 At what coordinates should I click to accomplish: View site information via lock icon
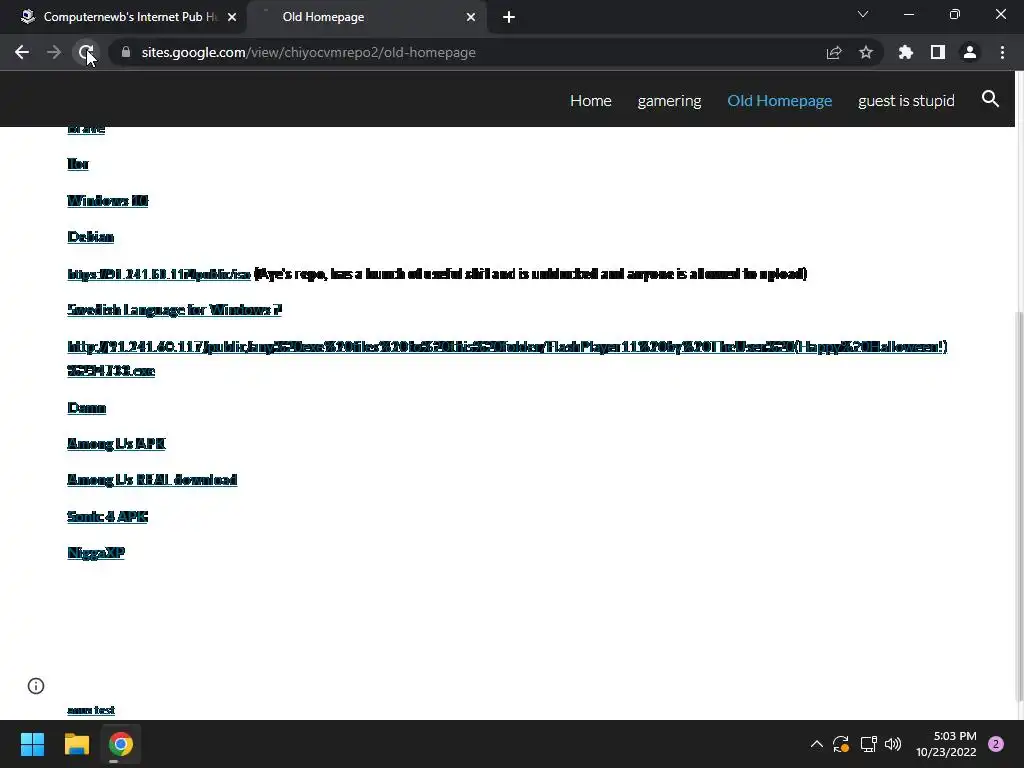coord(126,52)
